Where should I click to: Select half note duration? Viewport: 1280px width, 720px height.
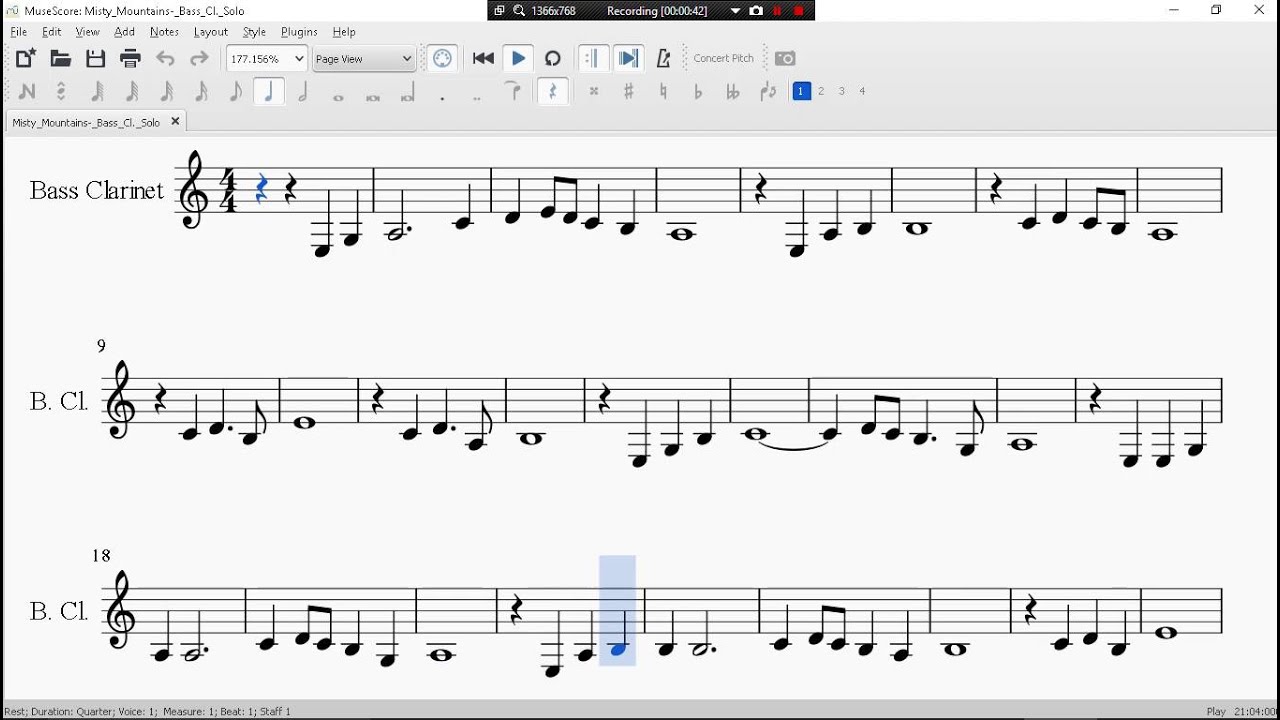[x=304, y=91]
